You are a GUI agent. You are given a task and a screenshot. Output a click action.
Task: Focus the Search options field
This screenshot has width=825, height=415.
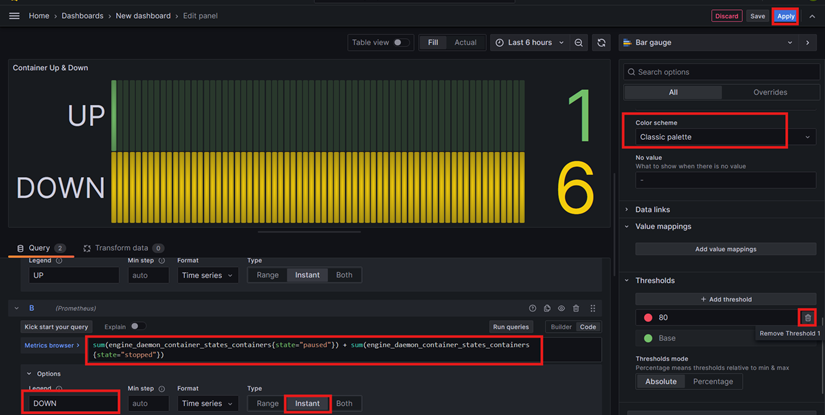(721, 72)
